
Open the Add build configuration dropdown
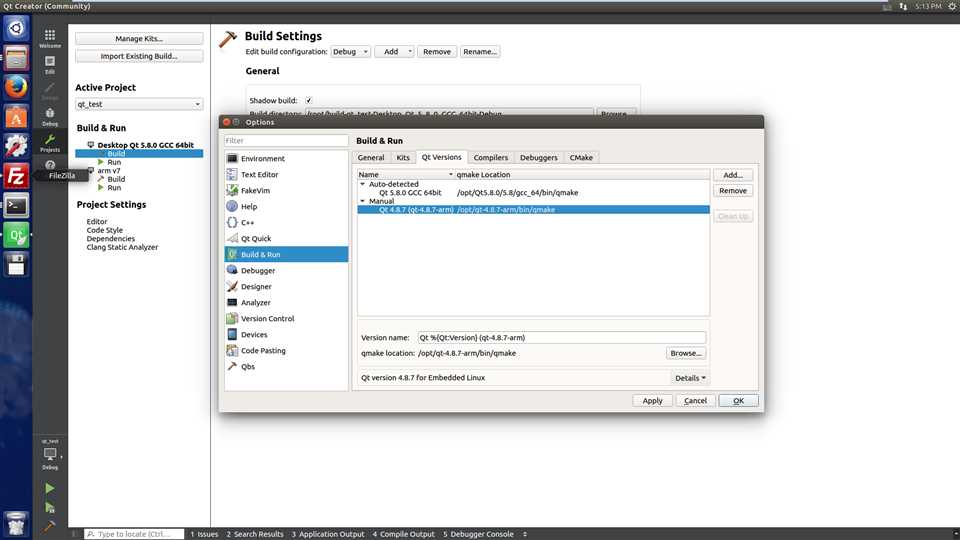(394, 51)
